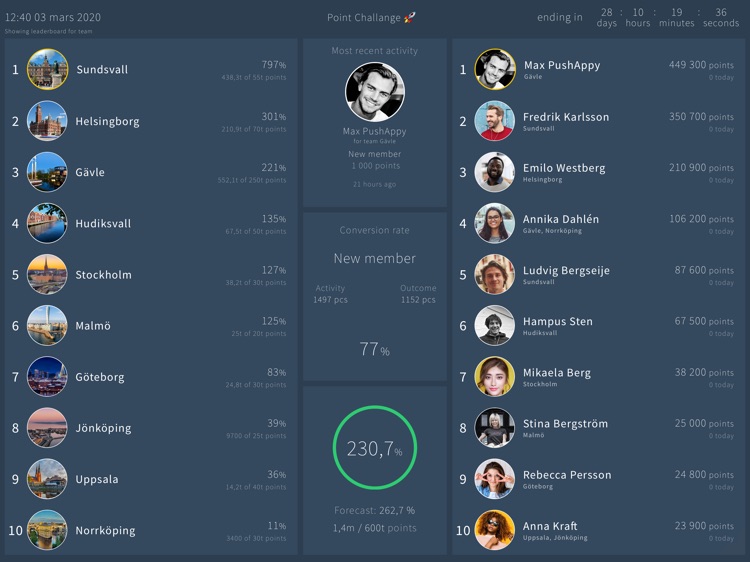Click the Norrköping team name

[105, 531]
